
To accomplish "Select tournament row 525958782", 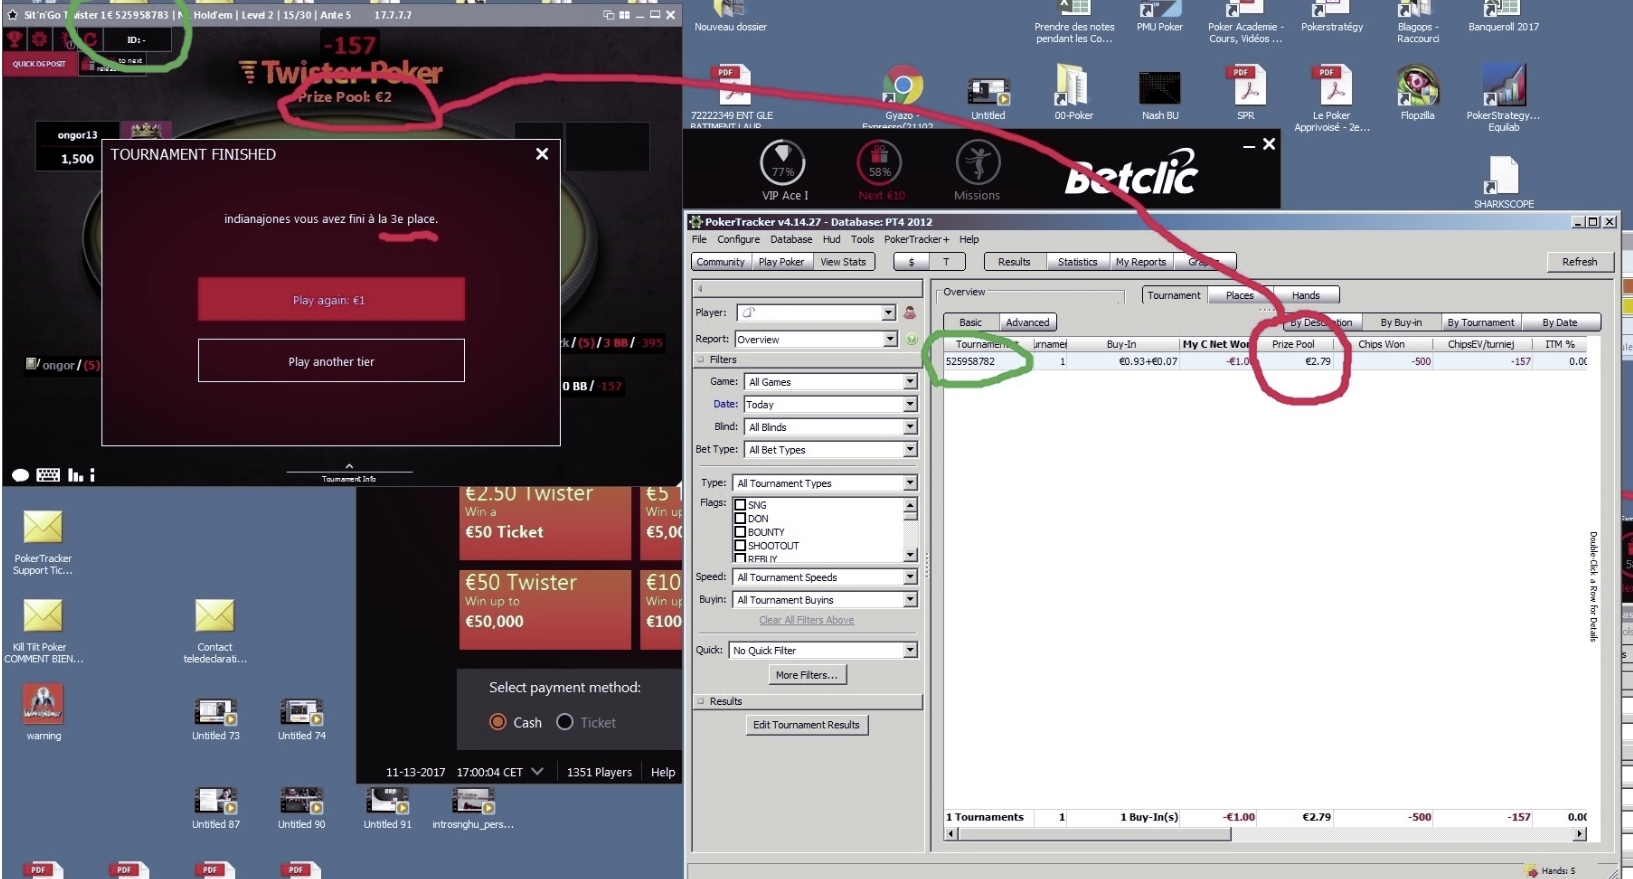I will 1265,361.
